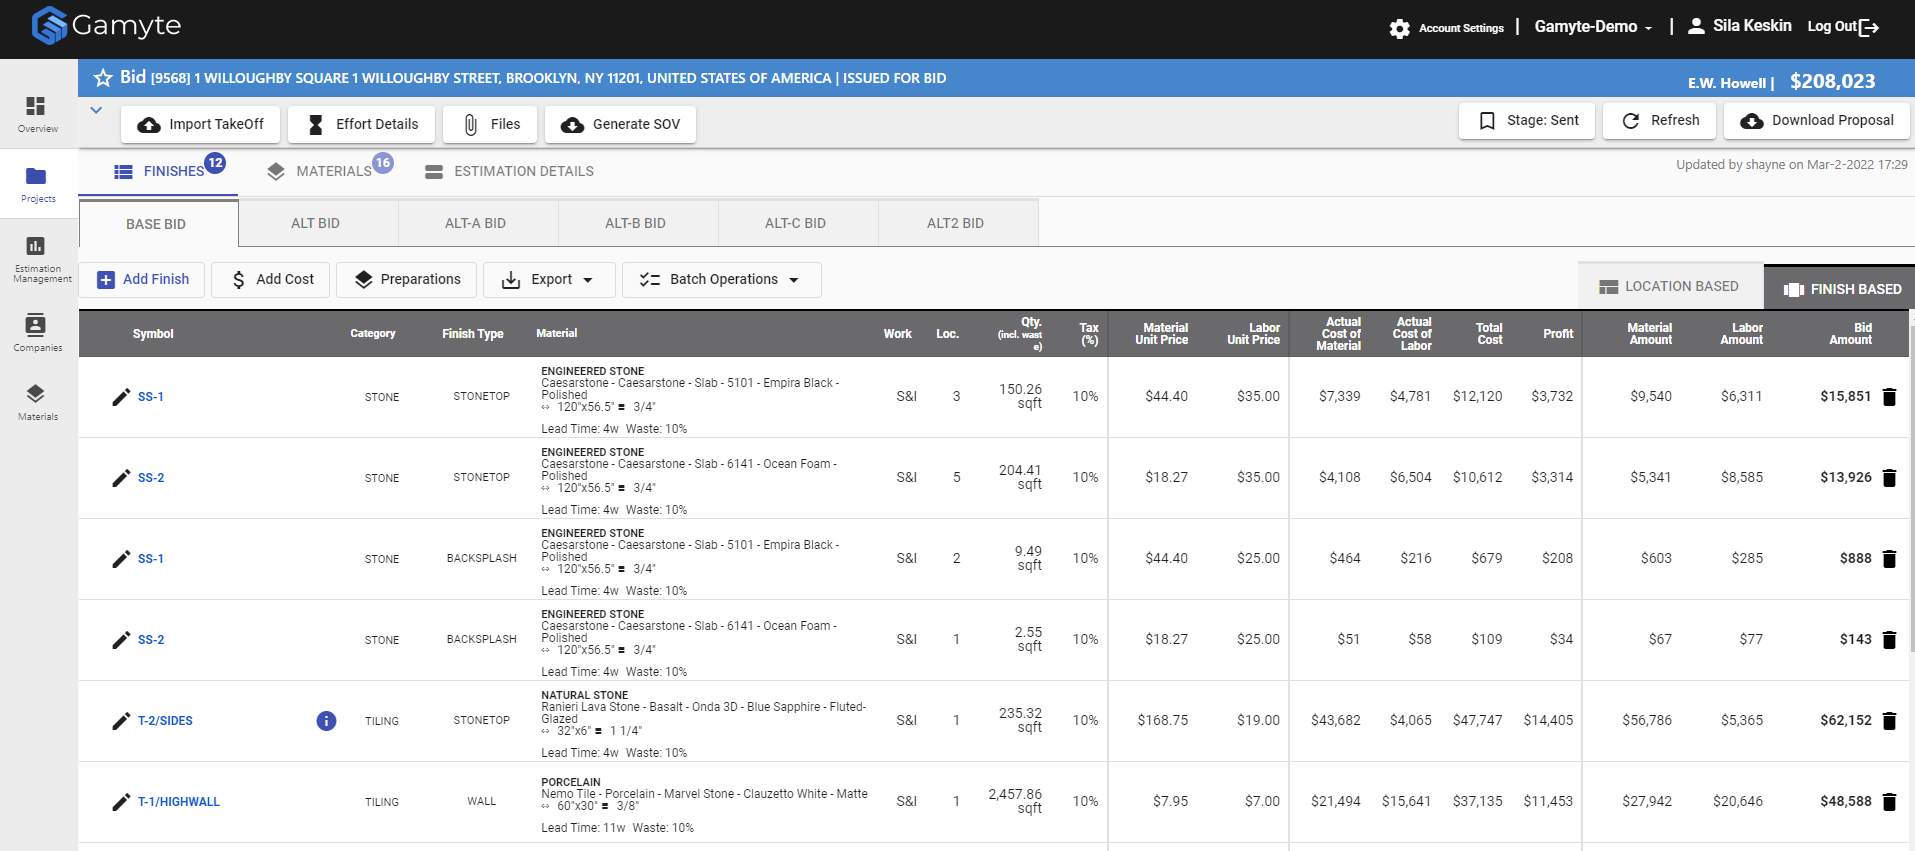This screenshot has height=851, width=1915.
Task: Open Account Settings gear icon
Action: (x=1400, y=29)
